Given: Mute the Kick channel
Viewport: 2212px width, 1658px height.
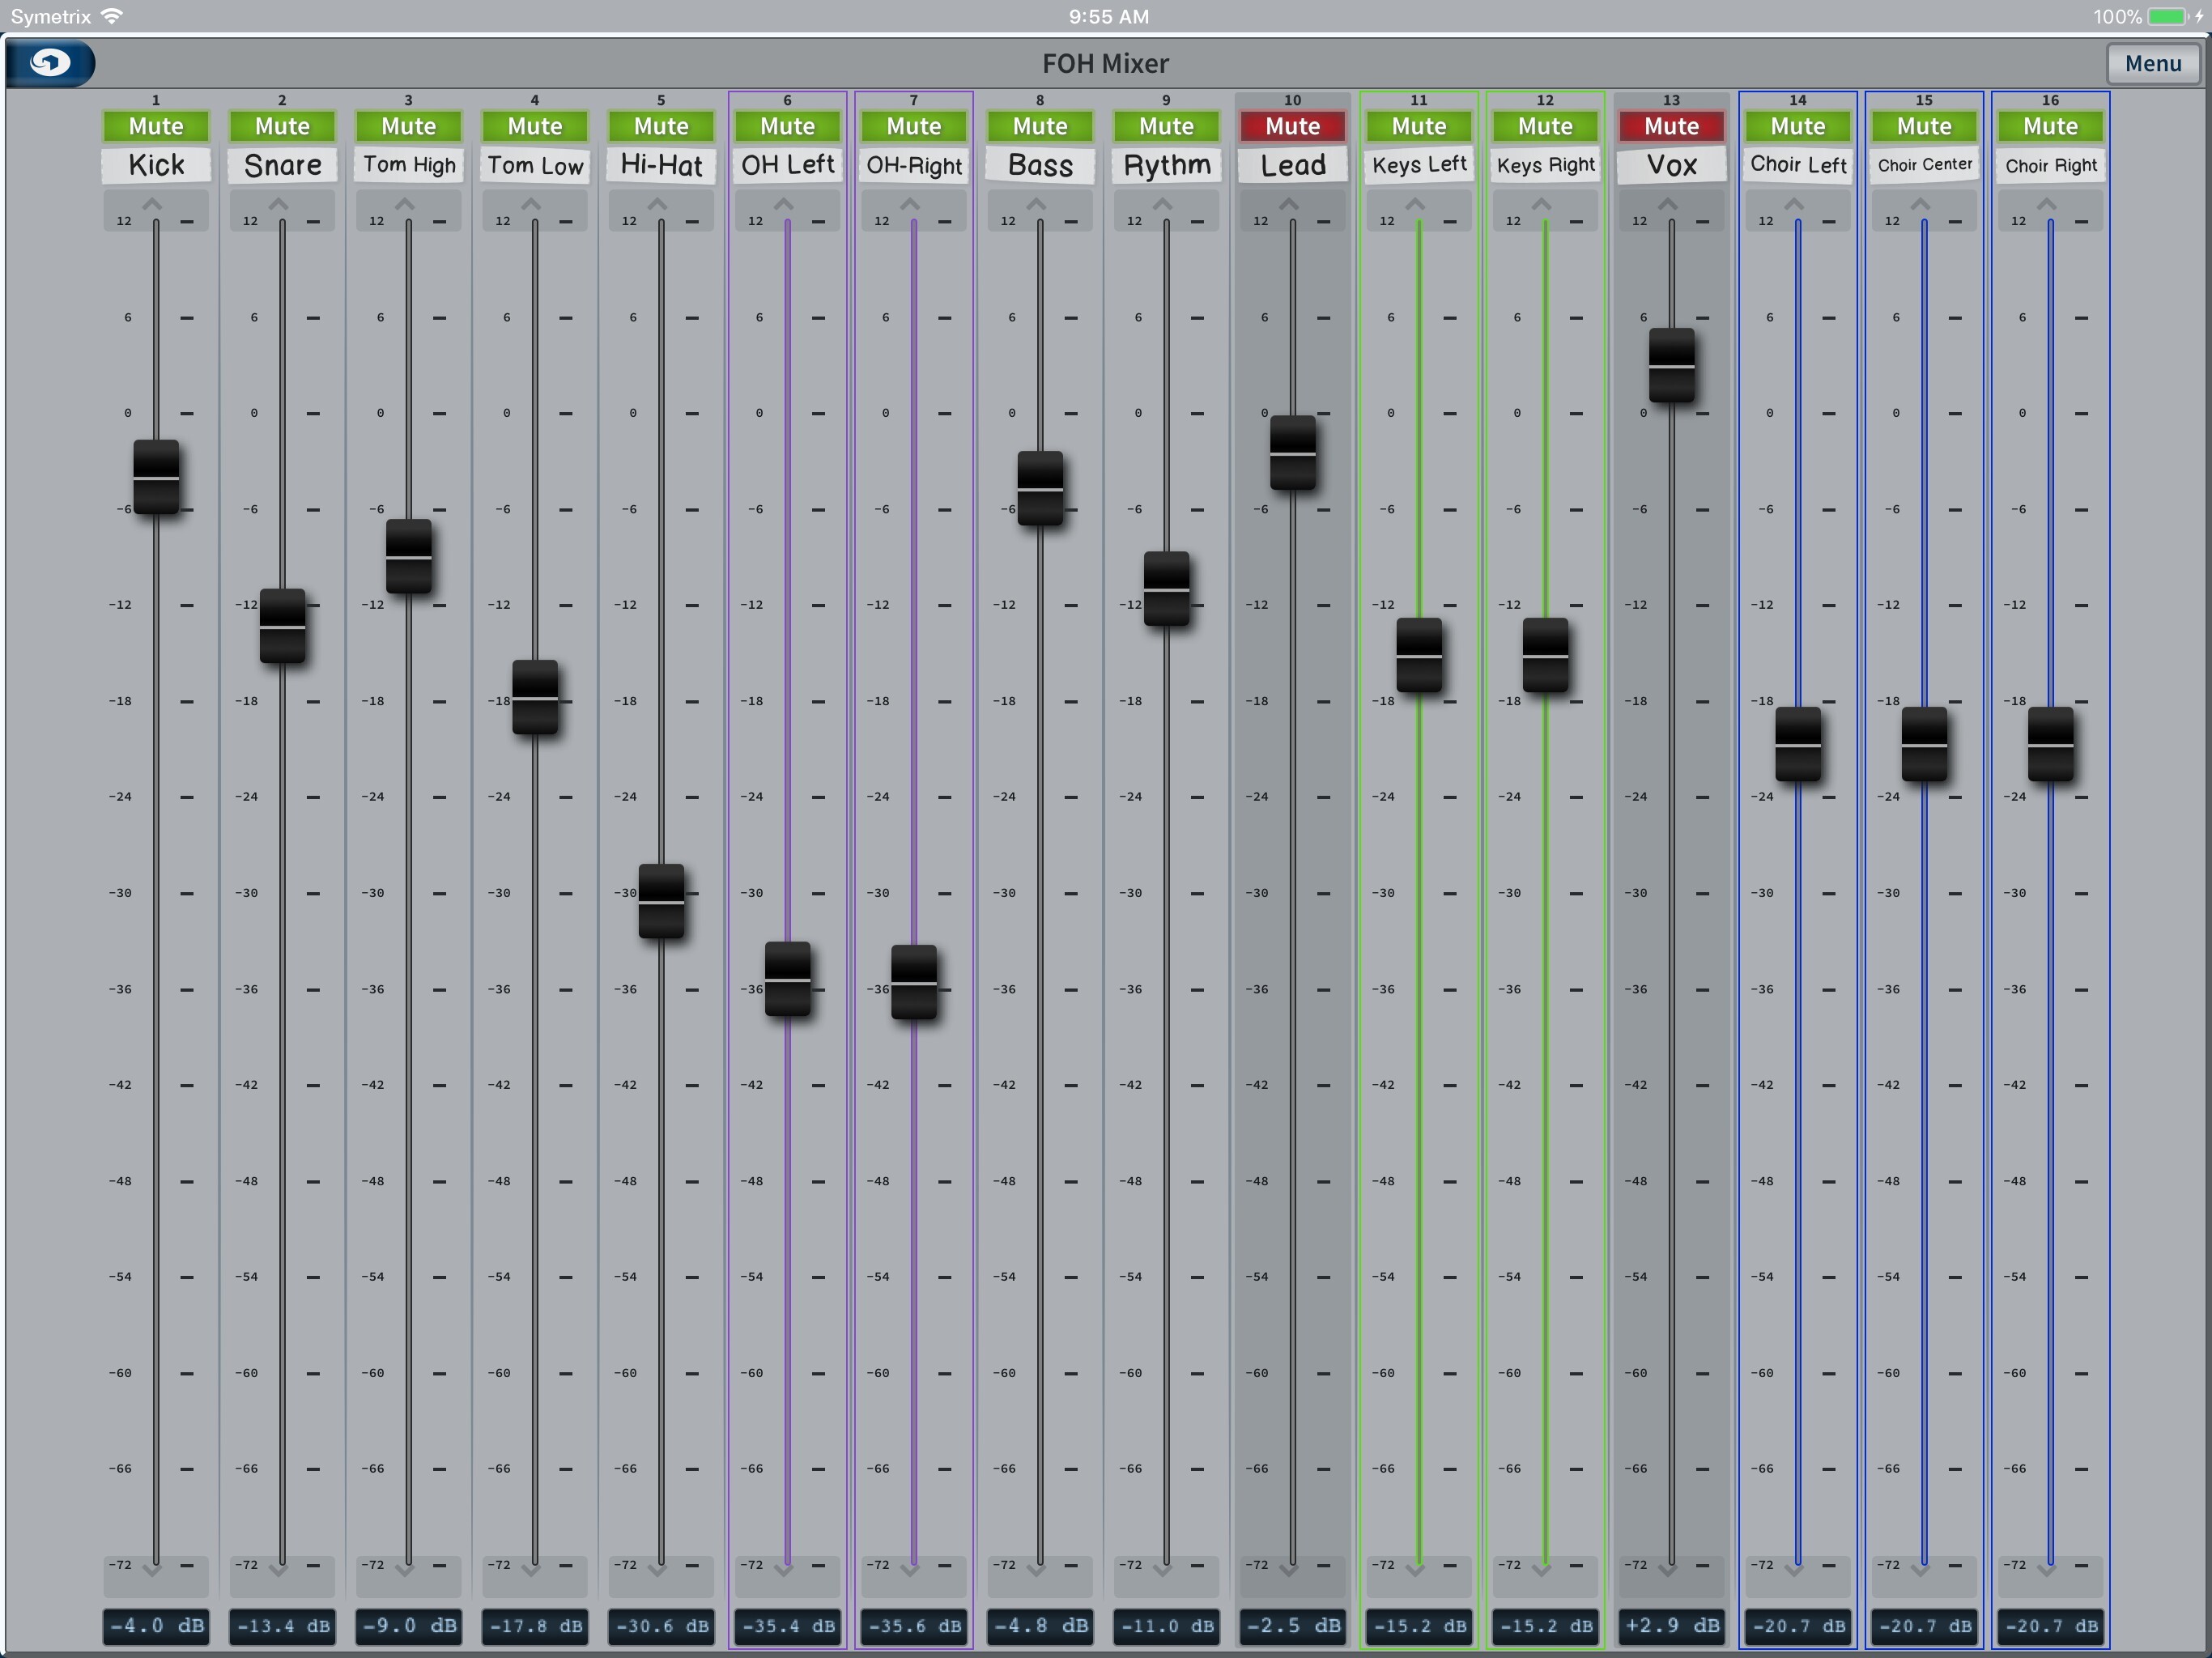Looking at the screenshot, I should coord(156,126).
